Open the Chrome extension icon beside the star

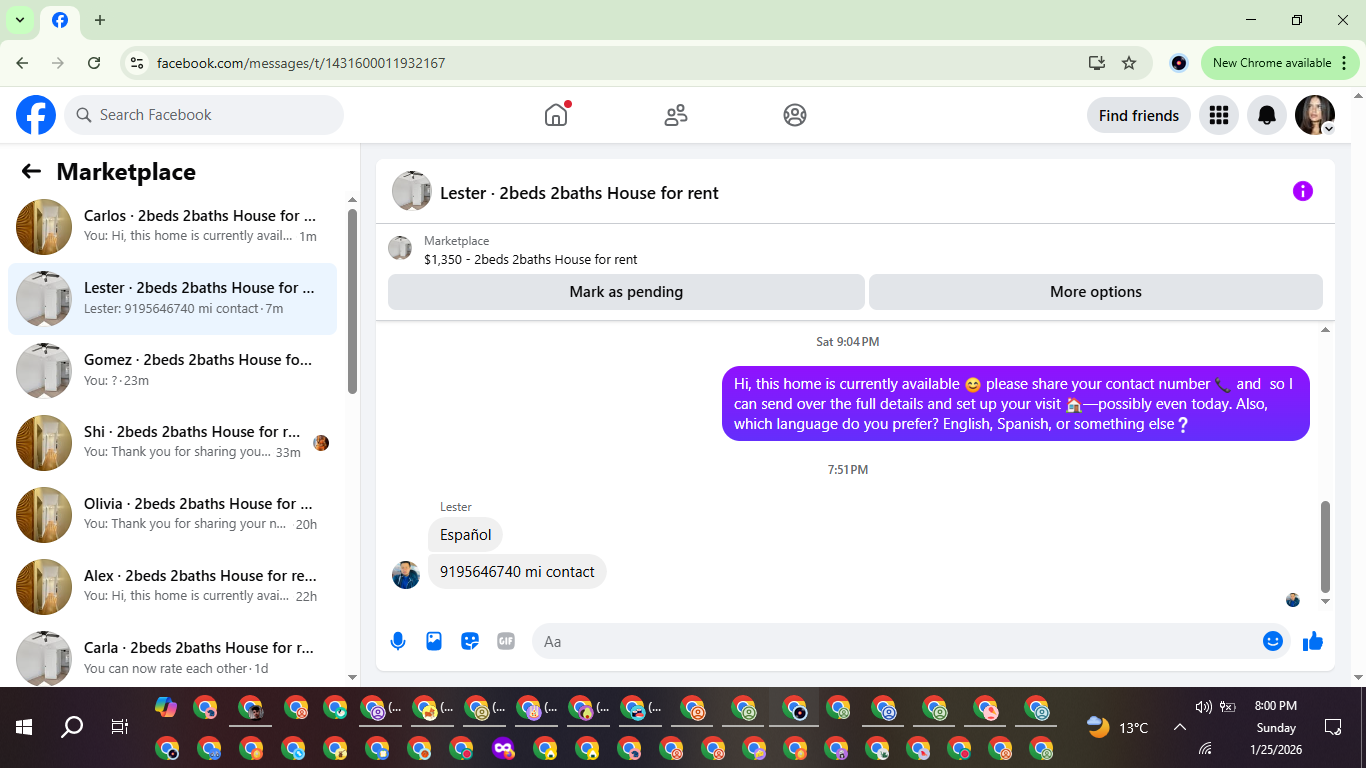[1179, 63]
